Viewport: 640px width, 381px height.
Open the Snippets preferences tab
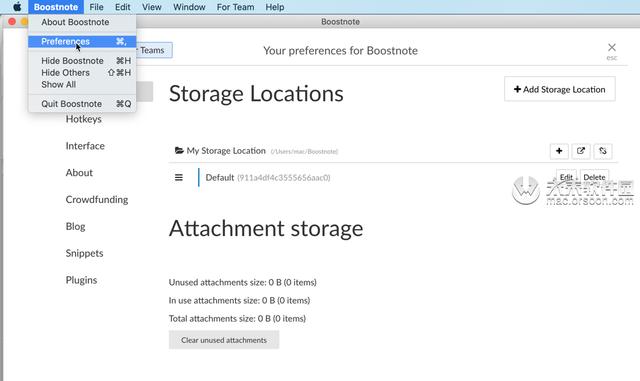(x=84, y=253)
